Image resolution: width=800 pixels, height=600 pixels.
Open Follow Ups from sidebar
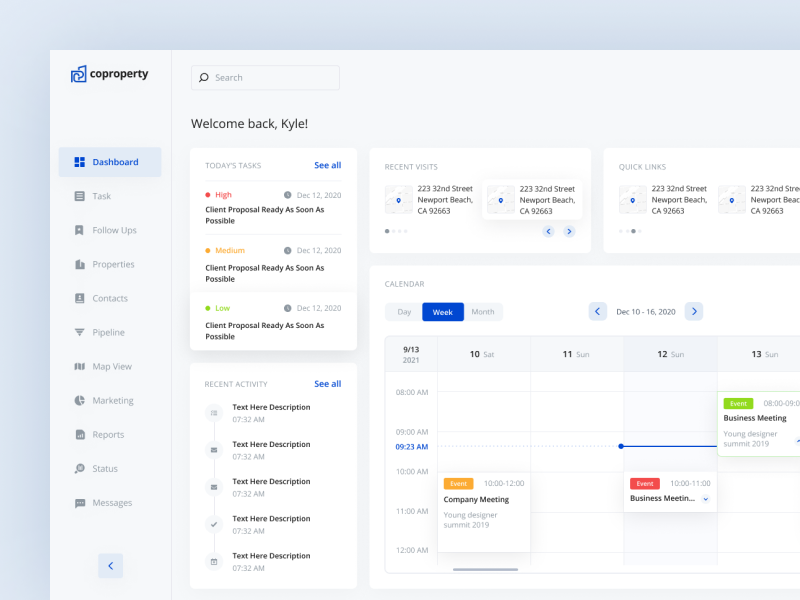tap(110, 230)
